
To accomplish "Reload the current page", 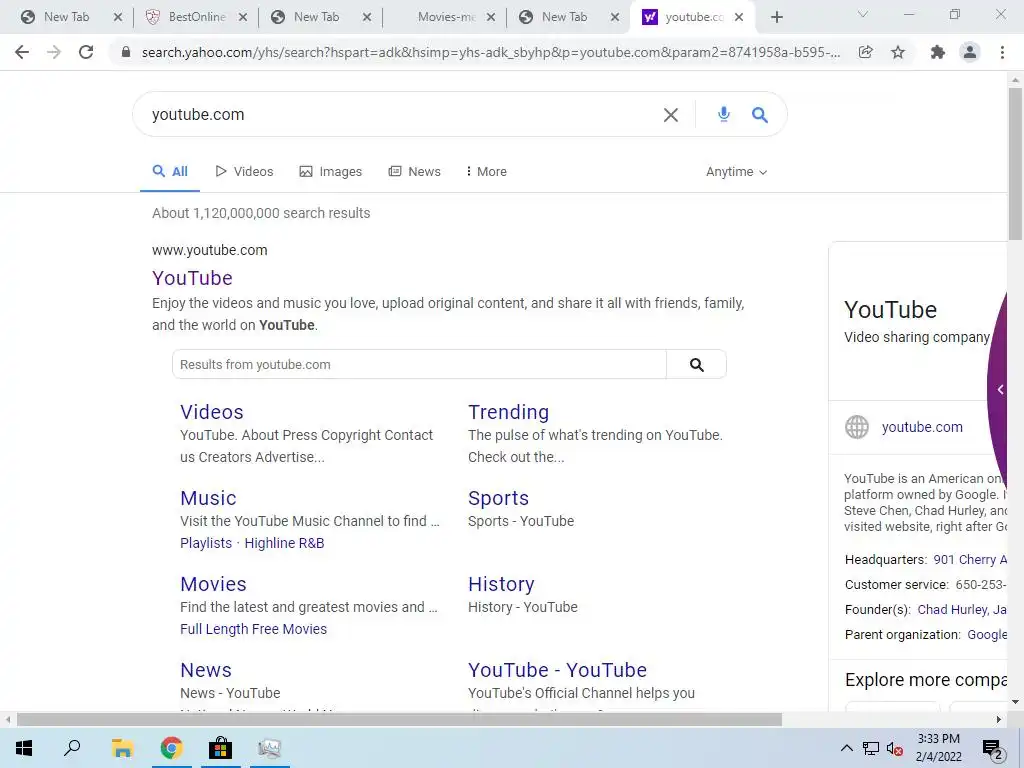I will coord(86,52).
